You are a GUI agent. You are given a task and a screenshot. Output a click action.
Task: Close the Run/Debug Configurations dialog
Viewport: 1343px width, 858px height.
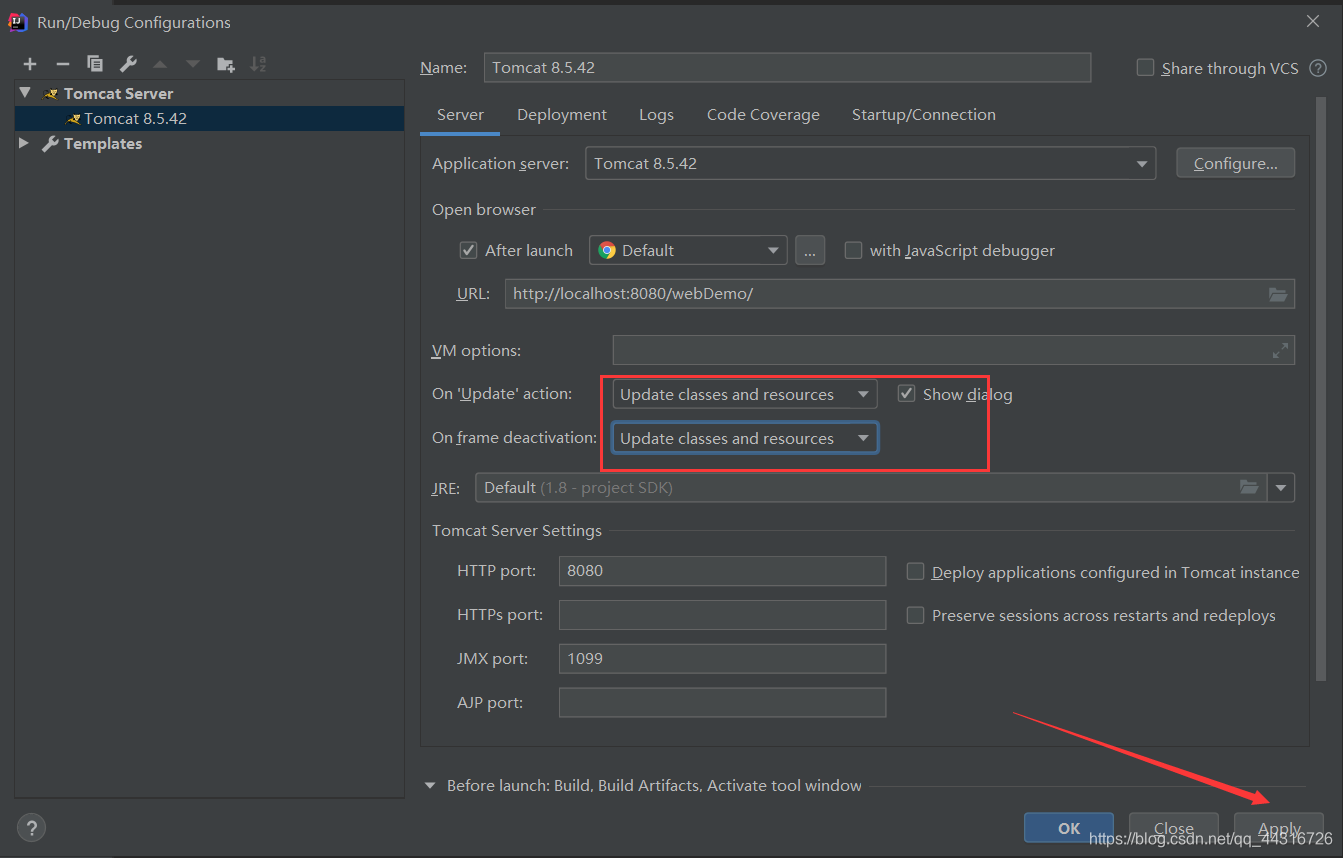point(1313,21)
